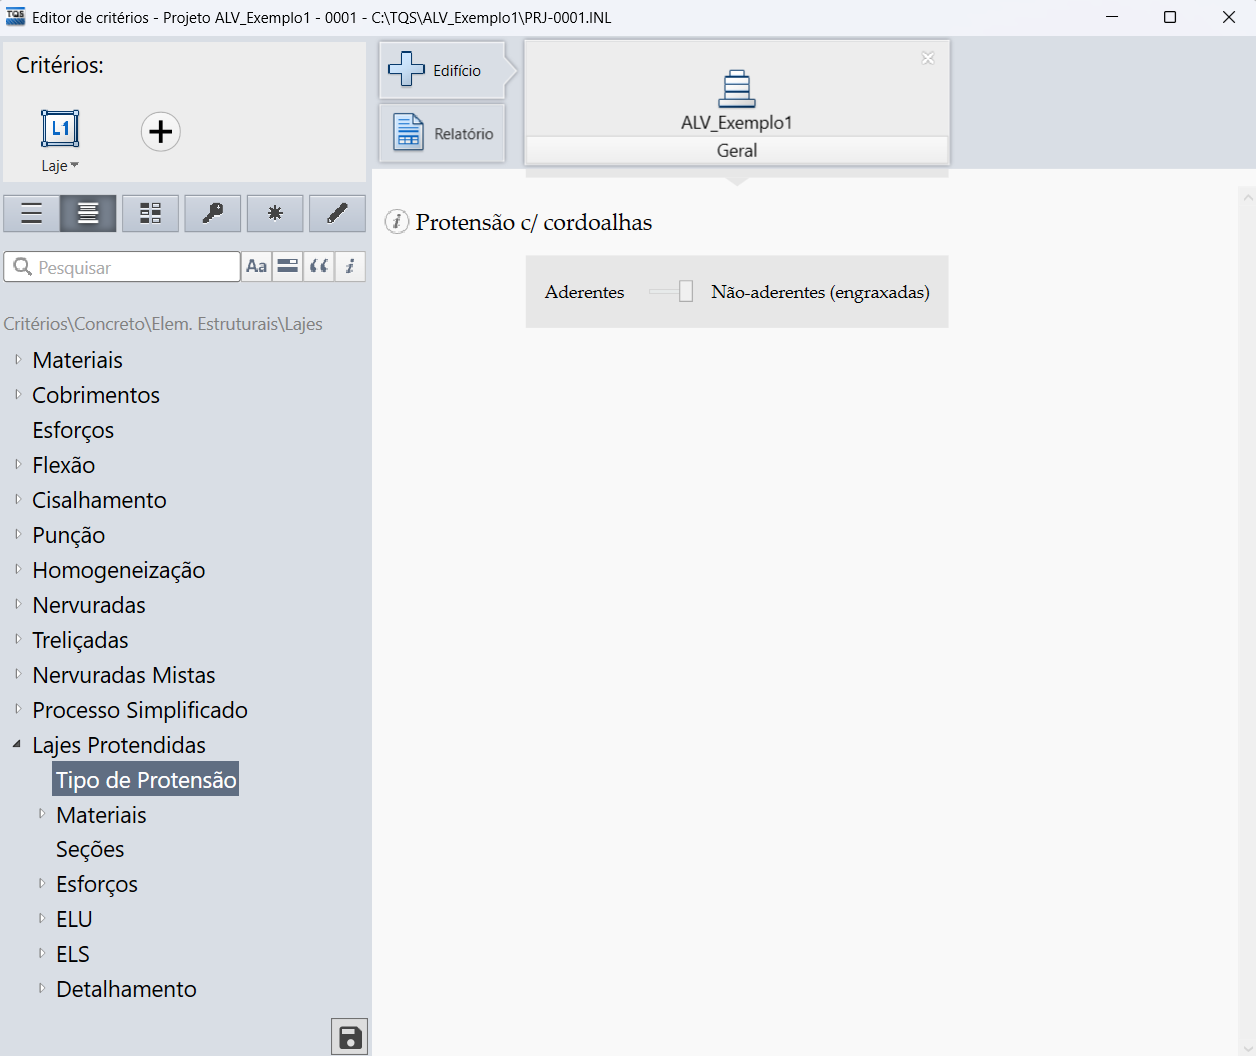Switch to simple list view icon
Viewport: 1256px width, 1056px height.
pos(32,213)
